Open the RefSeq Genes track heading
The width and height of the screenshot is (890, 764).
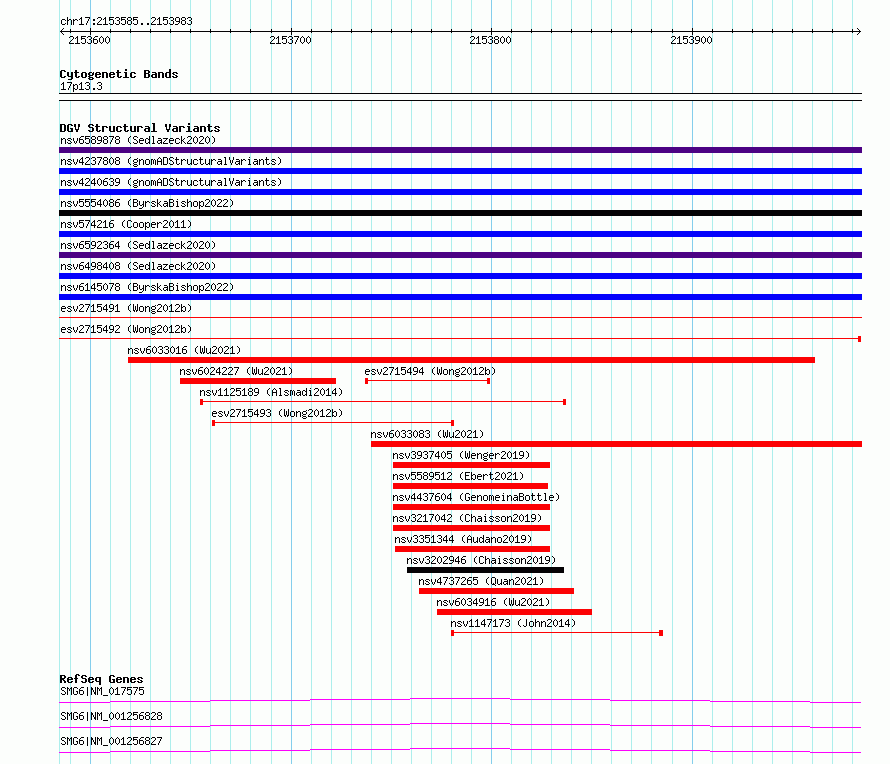click(x=101, y=679)
